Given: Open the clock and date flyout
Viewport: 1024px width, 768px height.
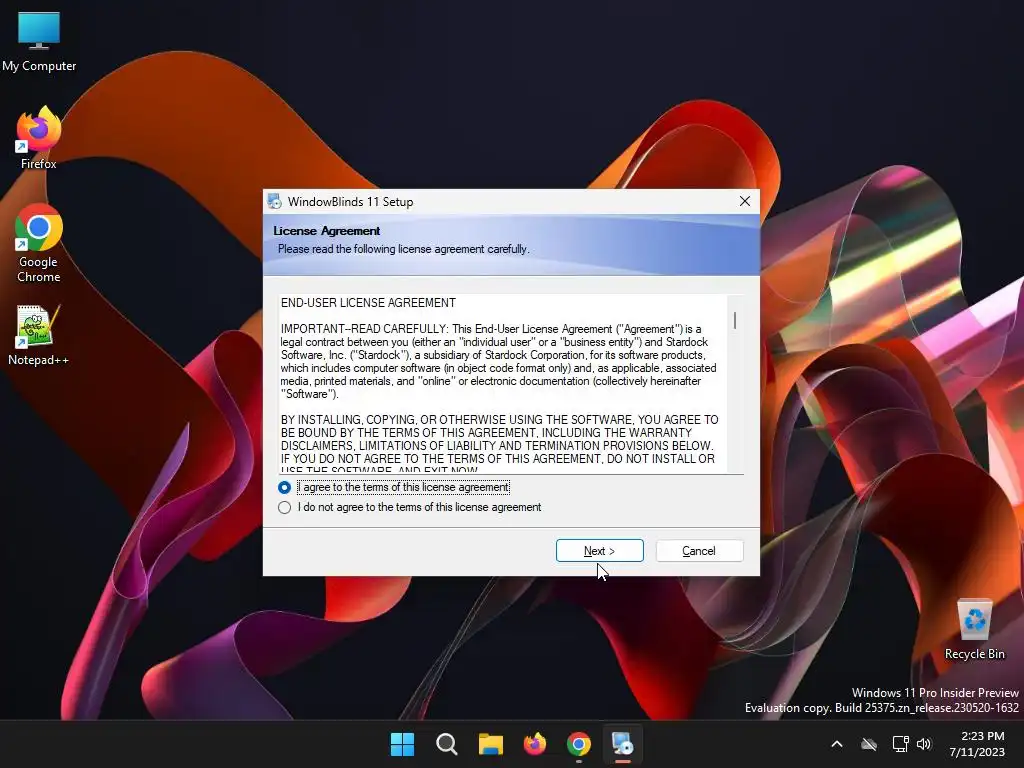Looking at the screenshot, I should [x=978, y=744].
